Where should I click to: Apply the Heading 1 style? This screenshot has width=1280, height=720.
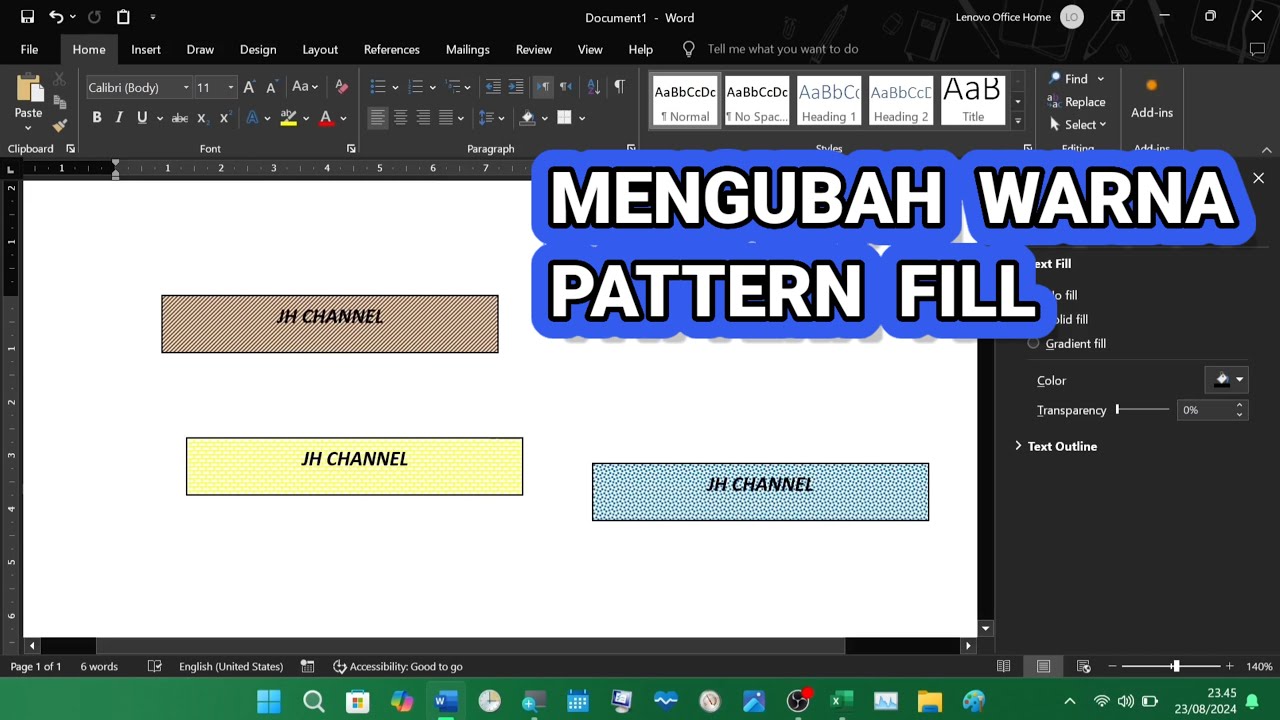829,100
